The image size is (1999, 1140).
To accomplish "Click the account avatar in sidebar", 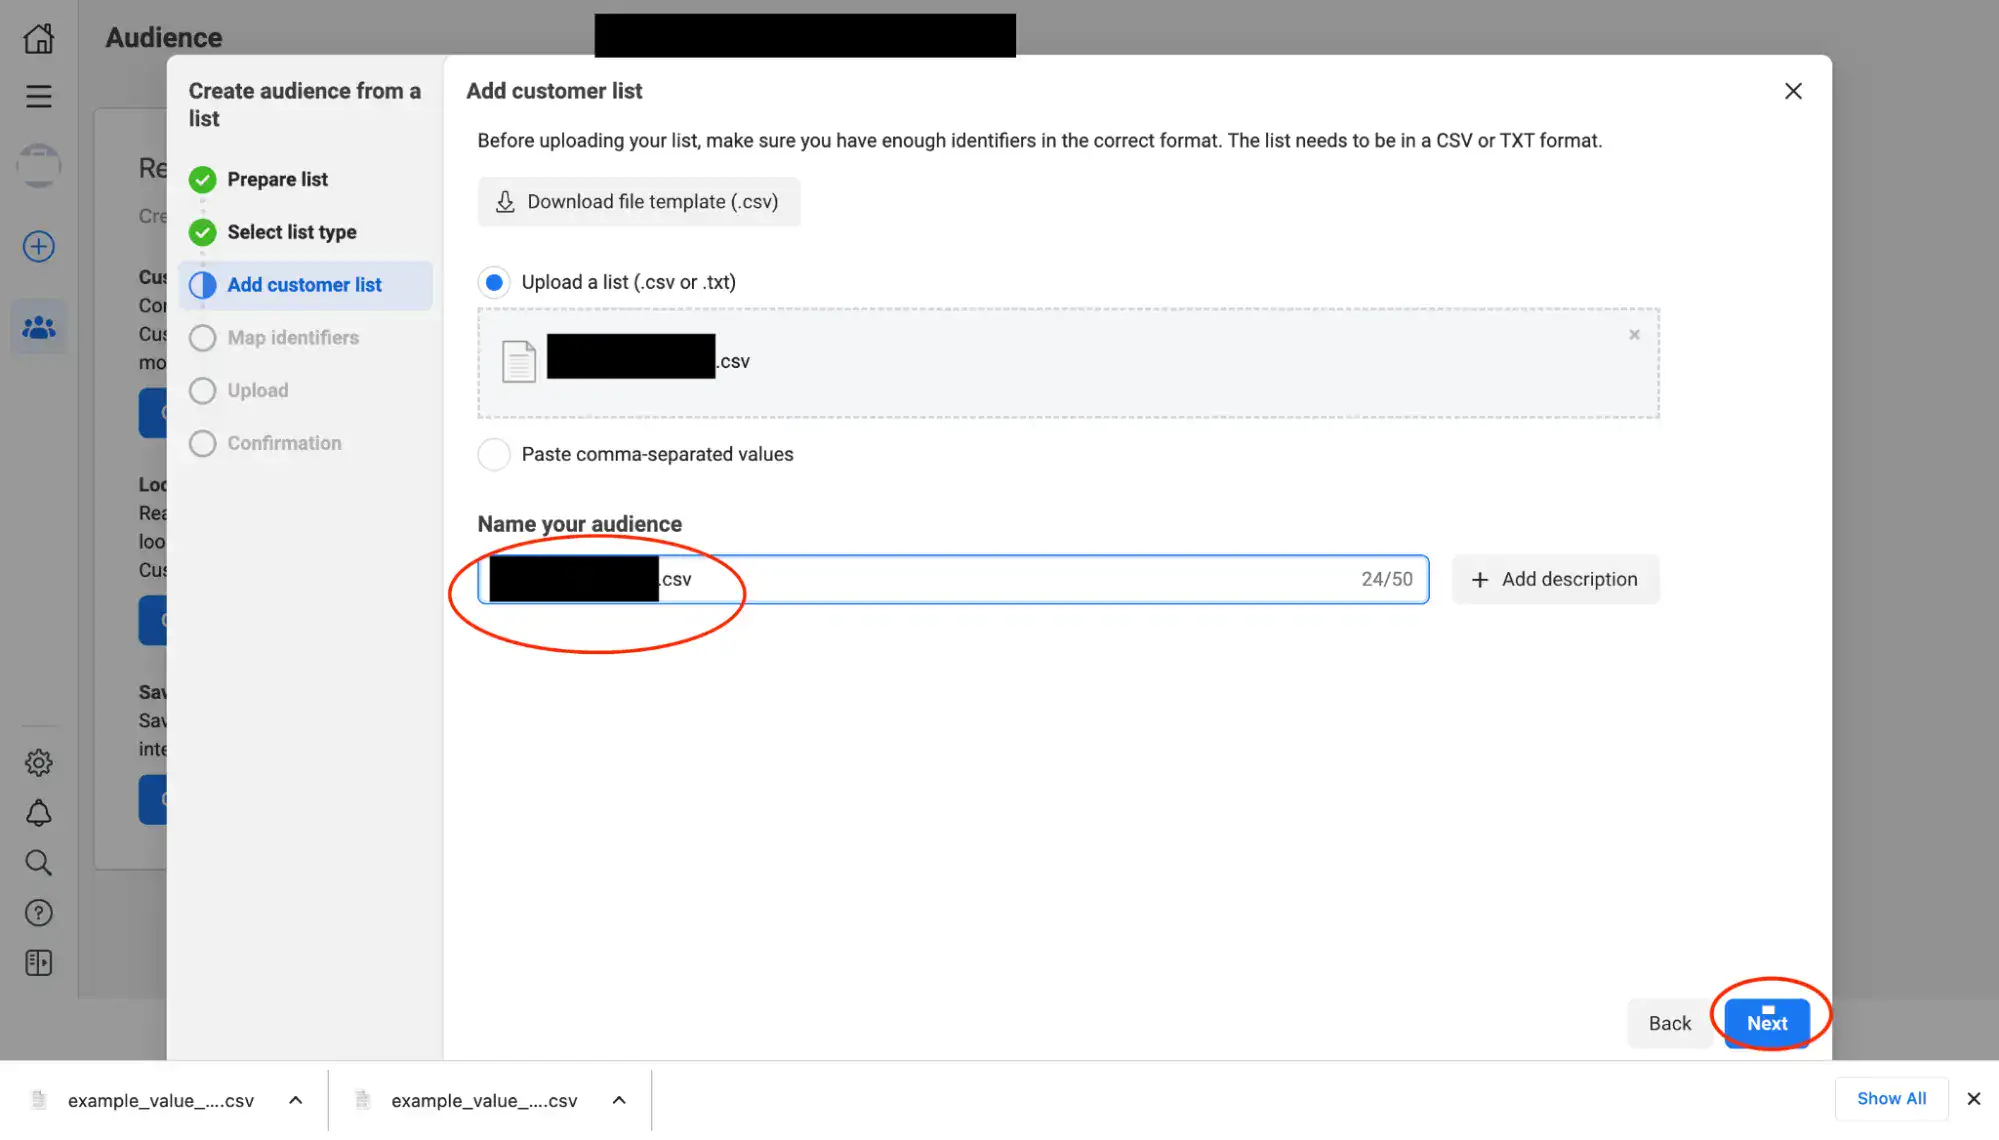I will tap(38, 166).
